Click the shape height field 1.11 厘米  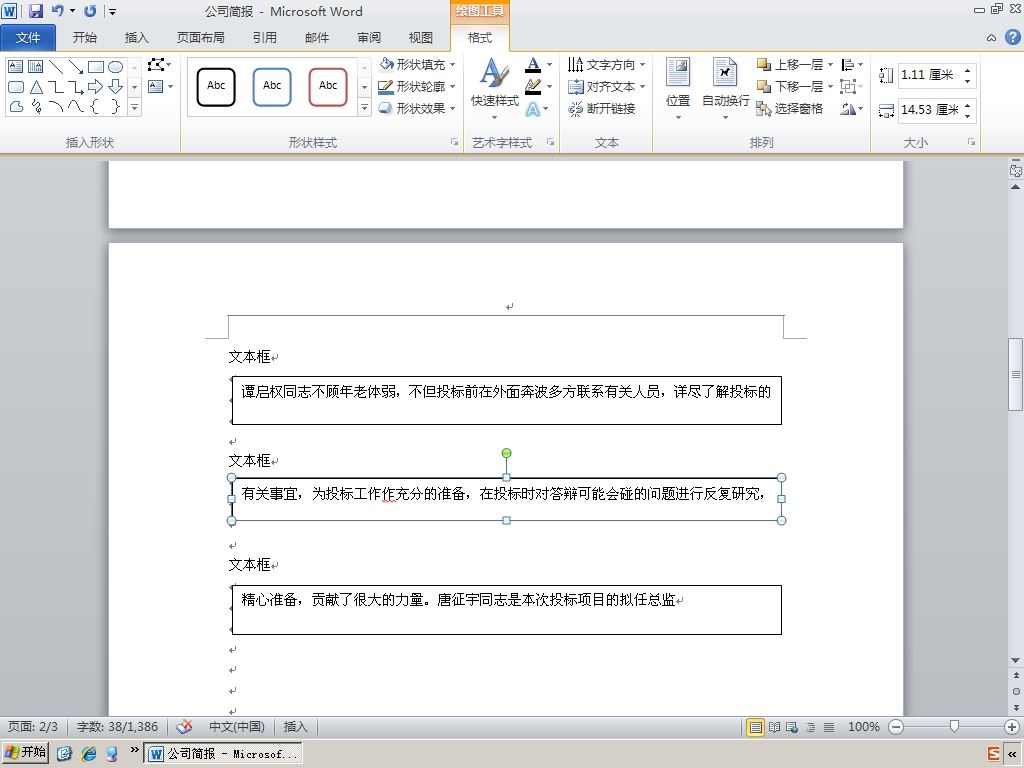(x=930, y=74)
